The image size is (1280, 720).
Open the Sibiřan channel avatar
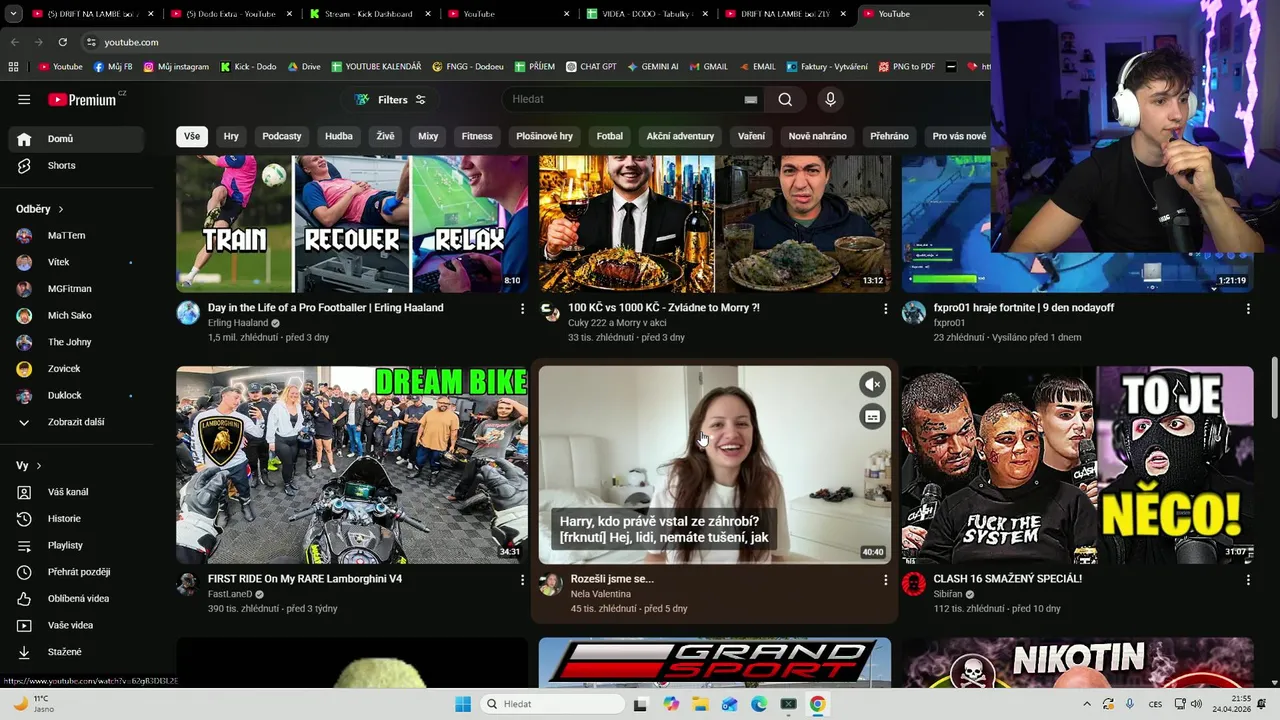click(x=914, y=584)
